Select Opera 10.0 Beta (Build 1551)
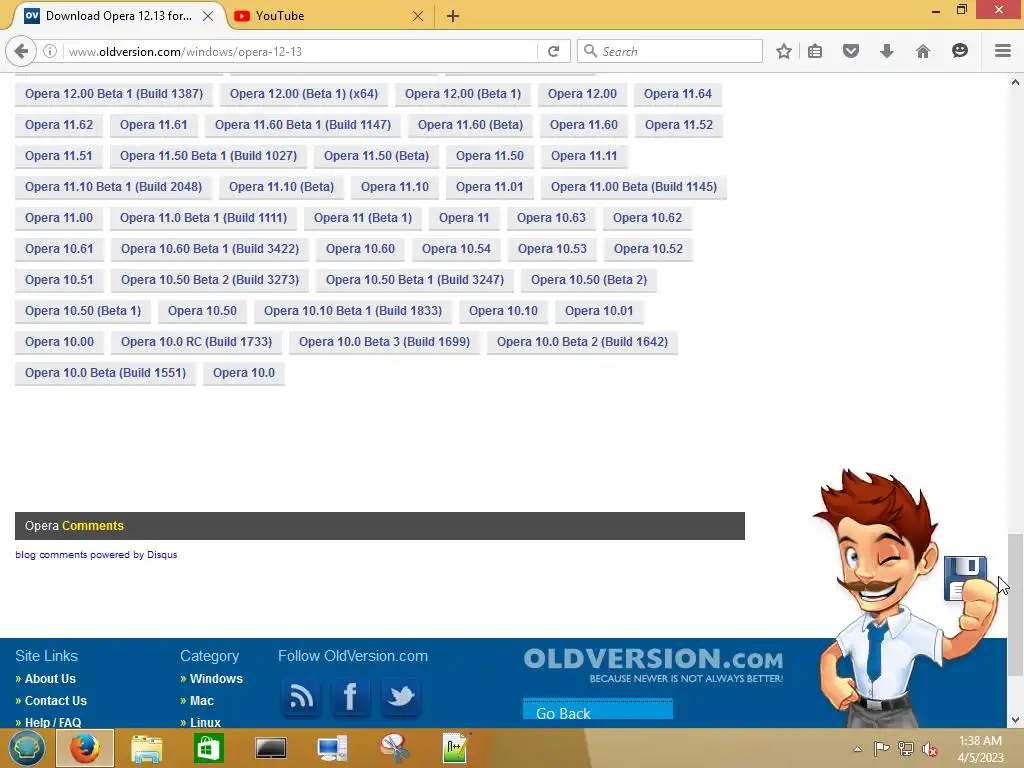This screenshot has width=1024, height=768. pyautogui.click(x=106, y=373)
